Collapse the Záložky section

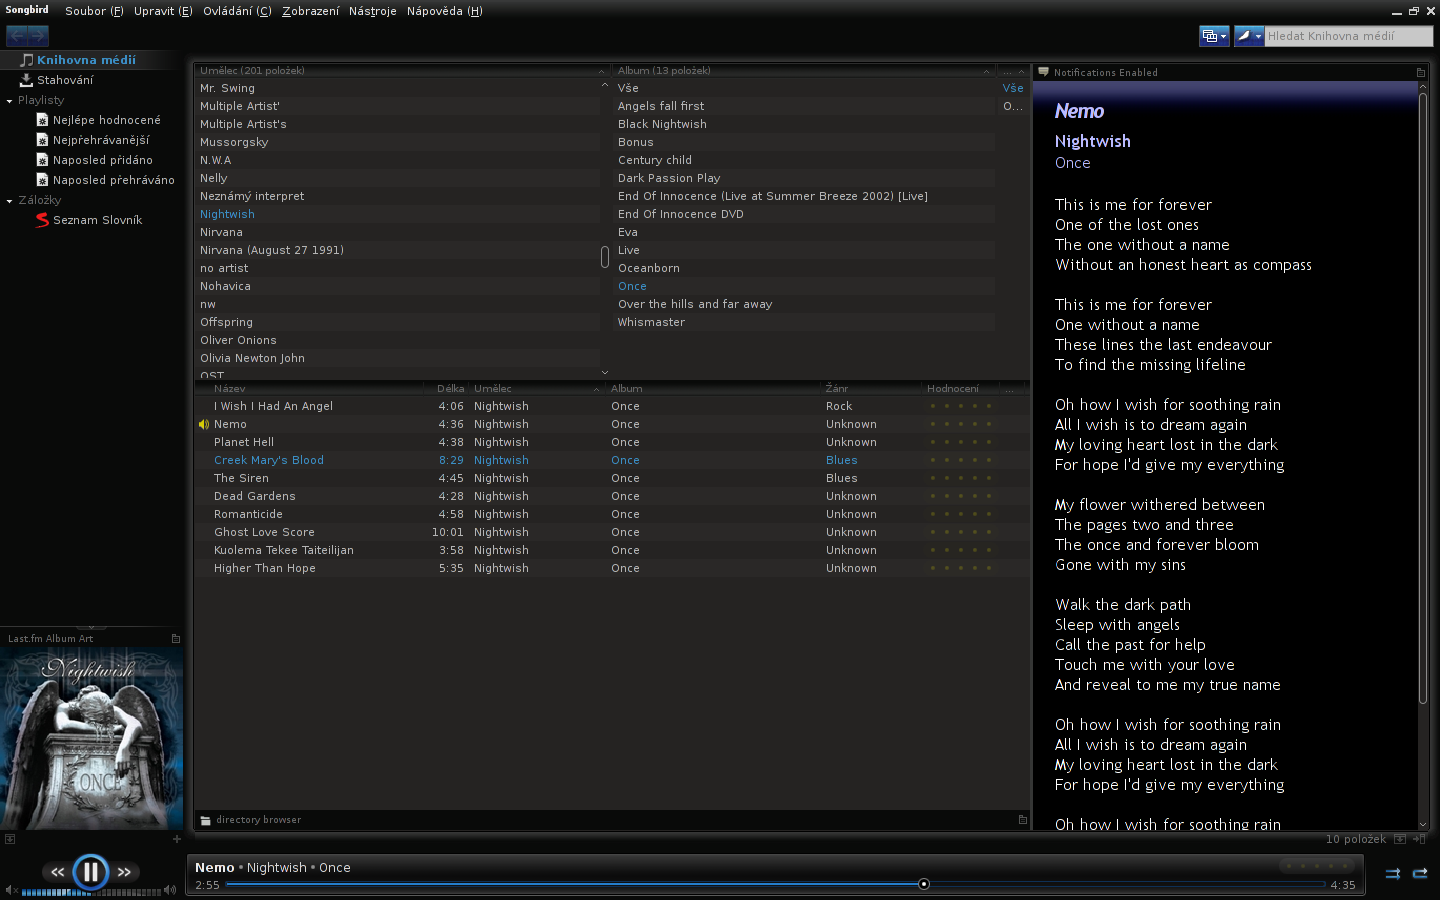[9, 201]
